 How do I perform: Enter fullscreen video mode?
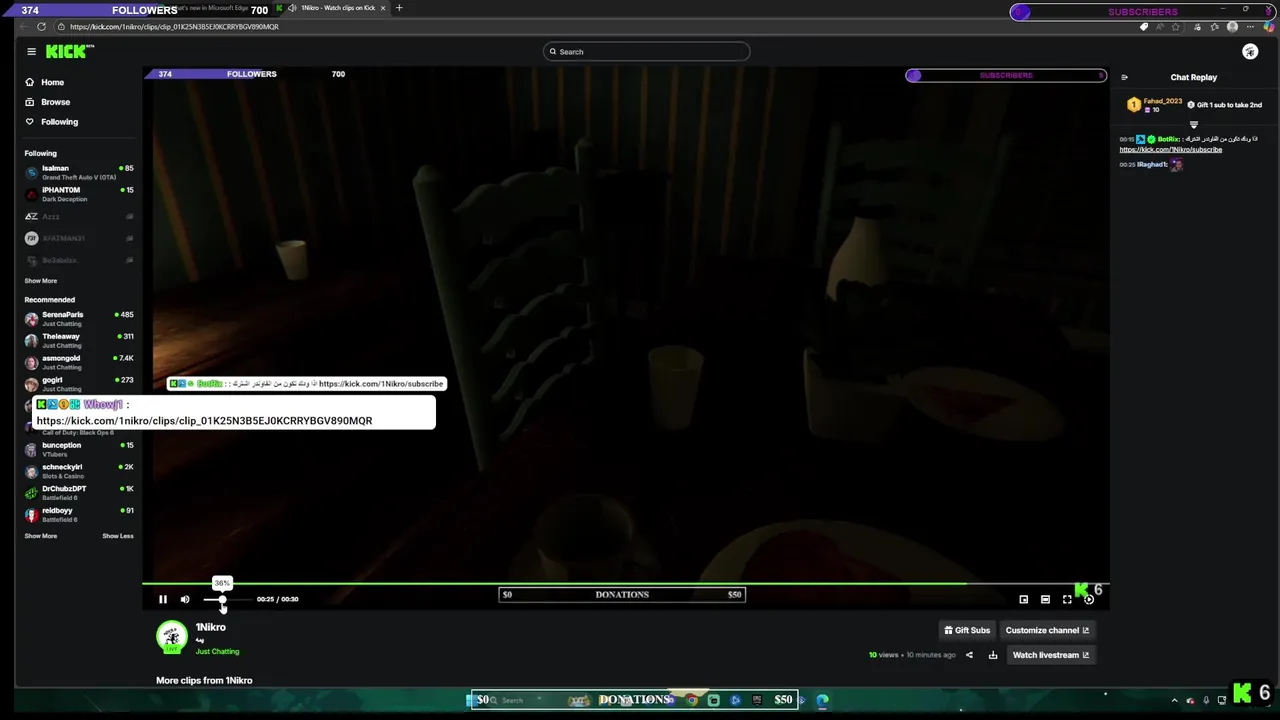coord(1067,599)
